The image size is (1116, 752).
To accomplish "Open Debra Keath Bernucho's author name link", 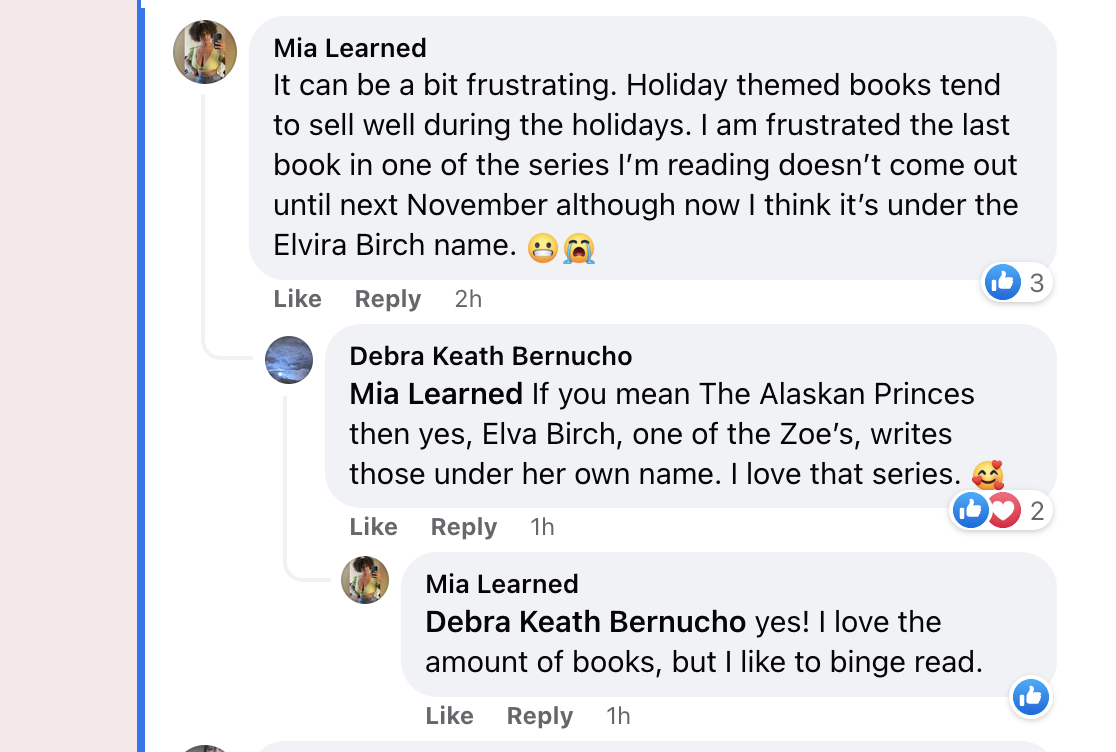I will coord(490,356).
